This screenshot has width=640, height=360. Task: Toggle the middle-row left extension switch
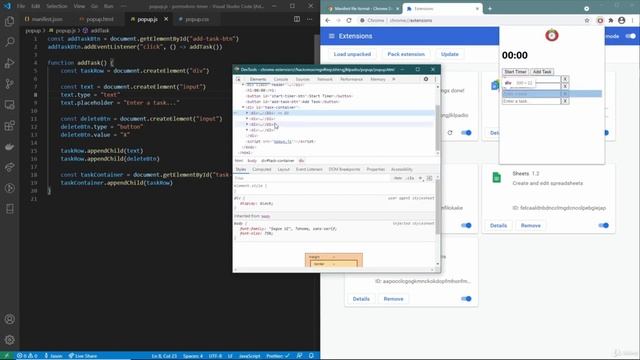pos(466,225)
